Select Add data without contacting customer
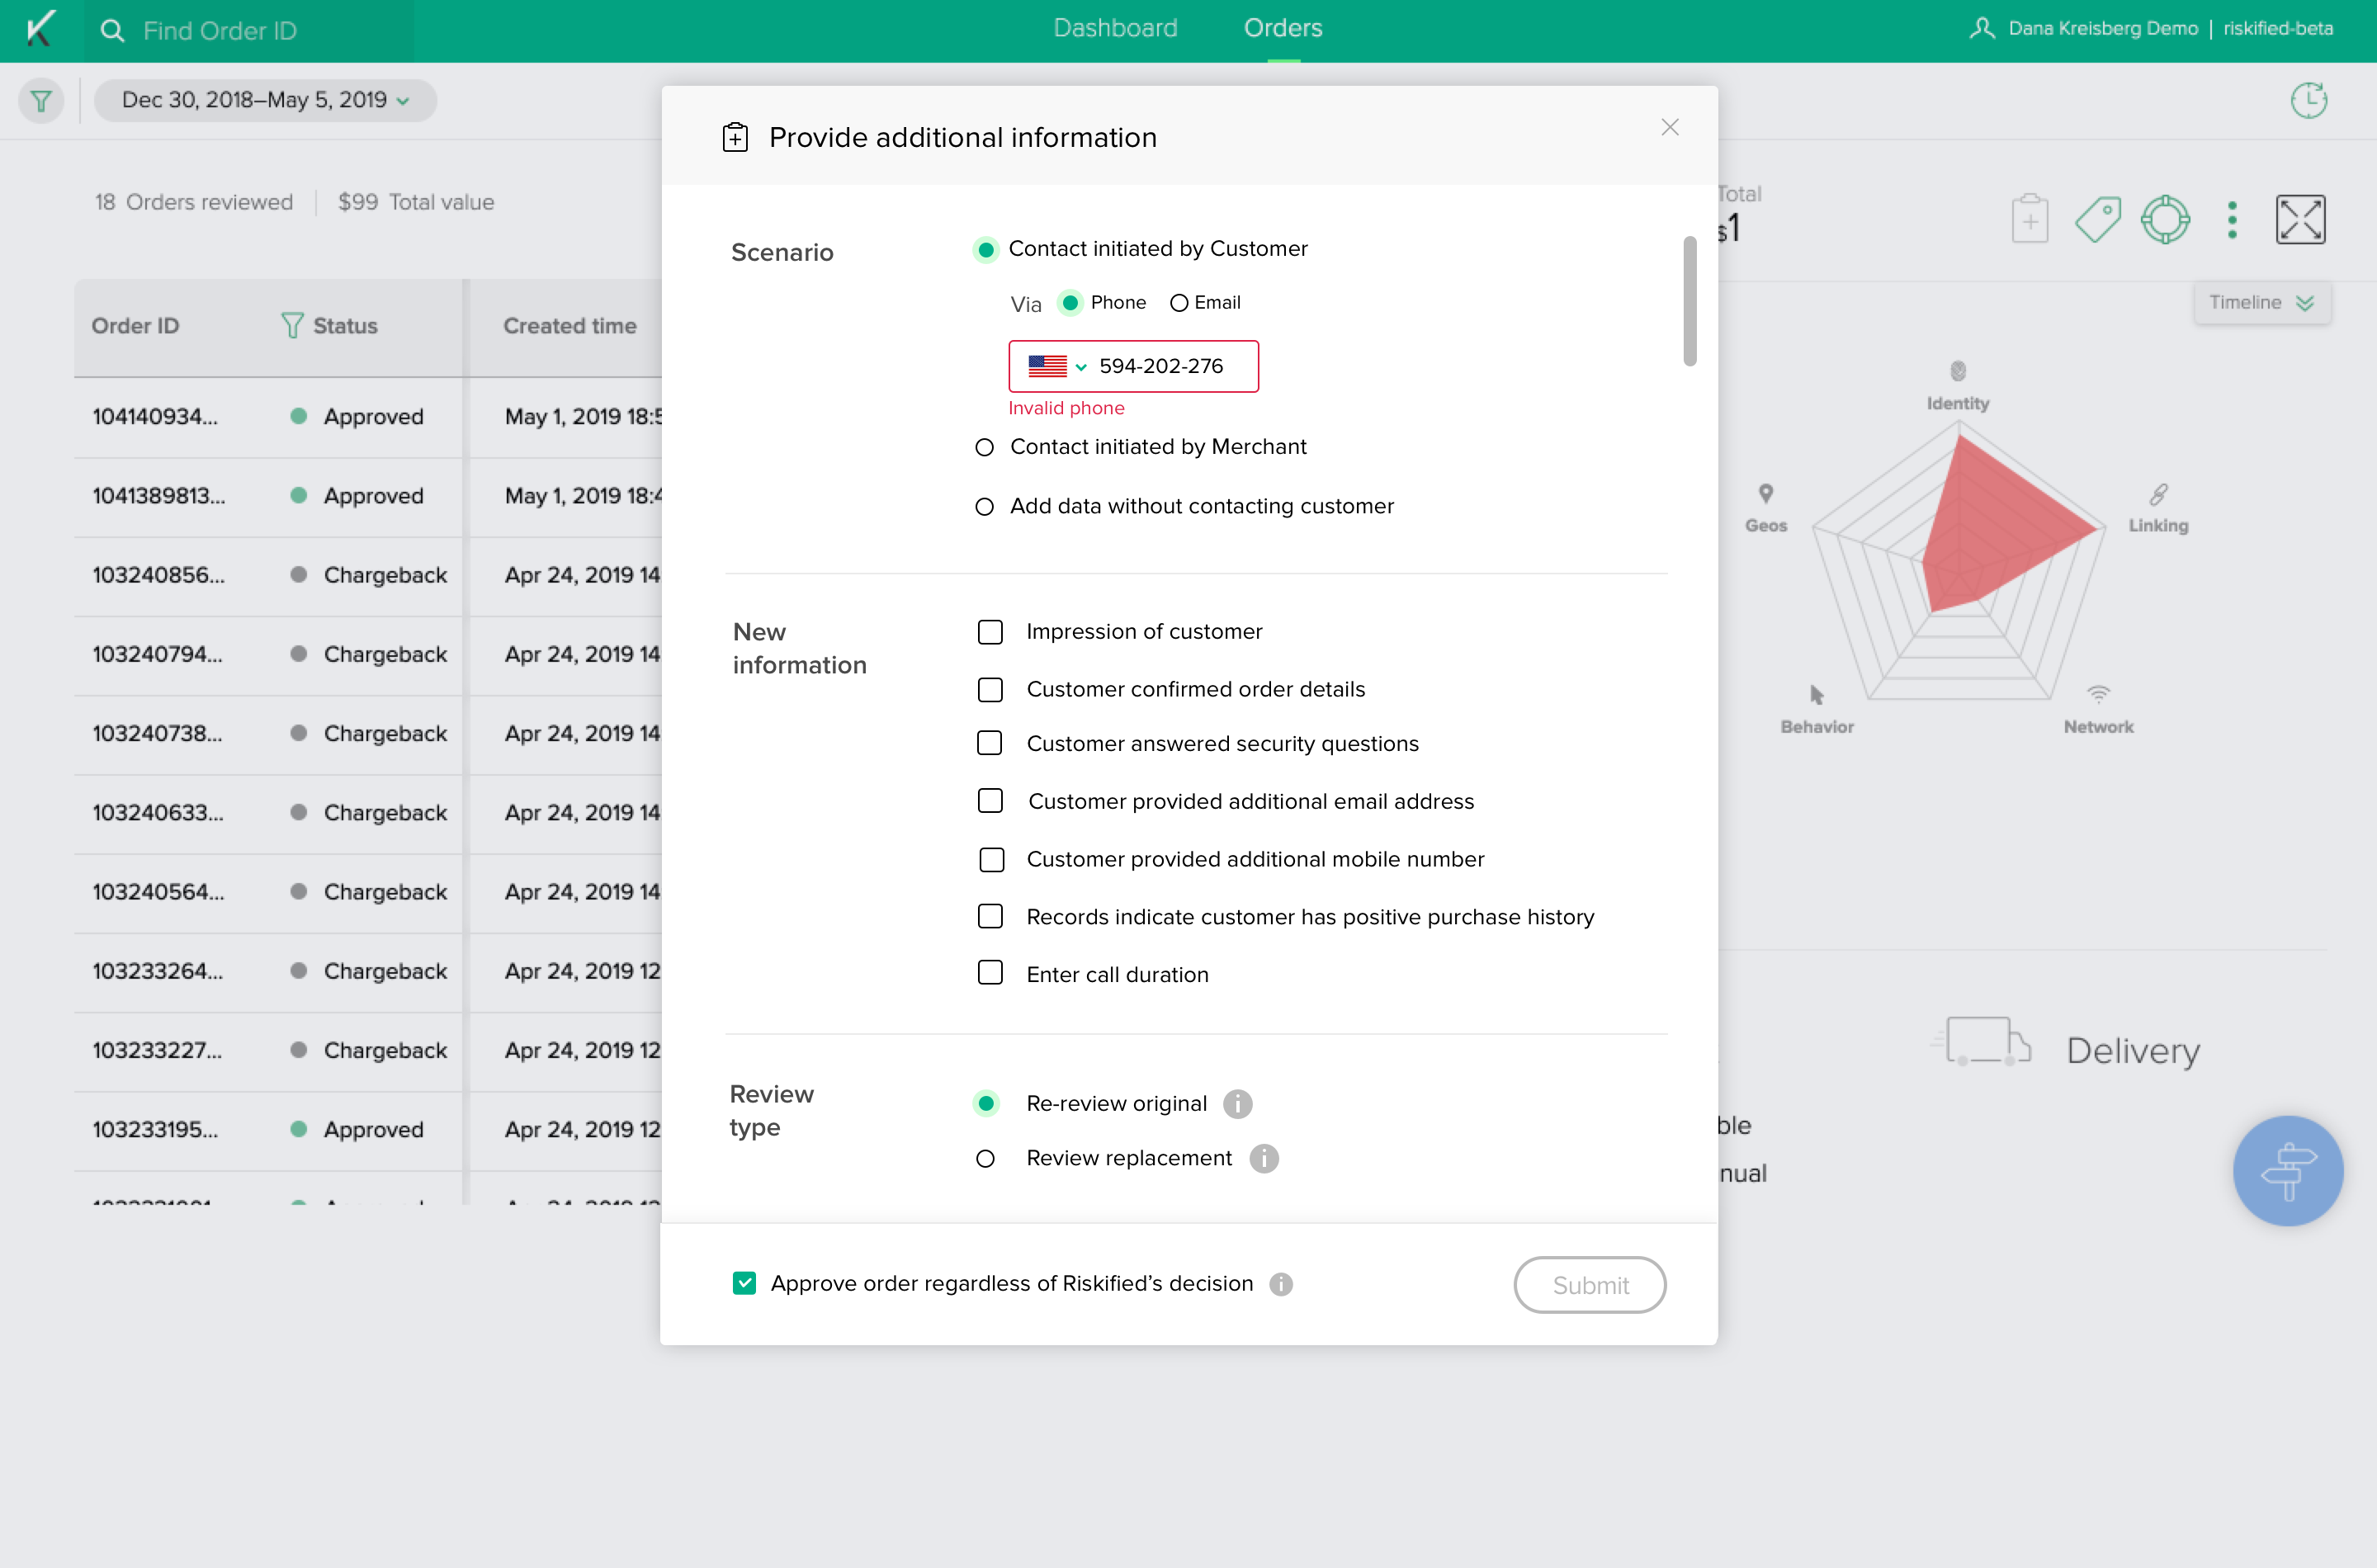This screenshot has width=2377, height=1568. [984, 507]
